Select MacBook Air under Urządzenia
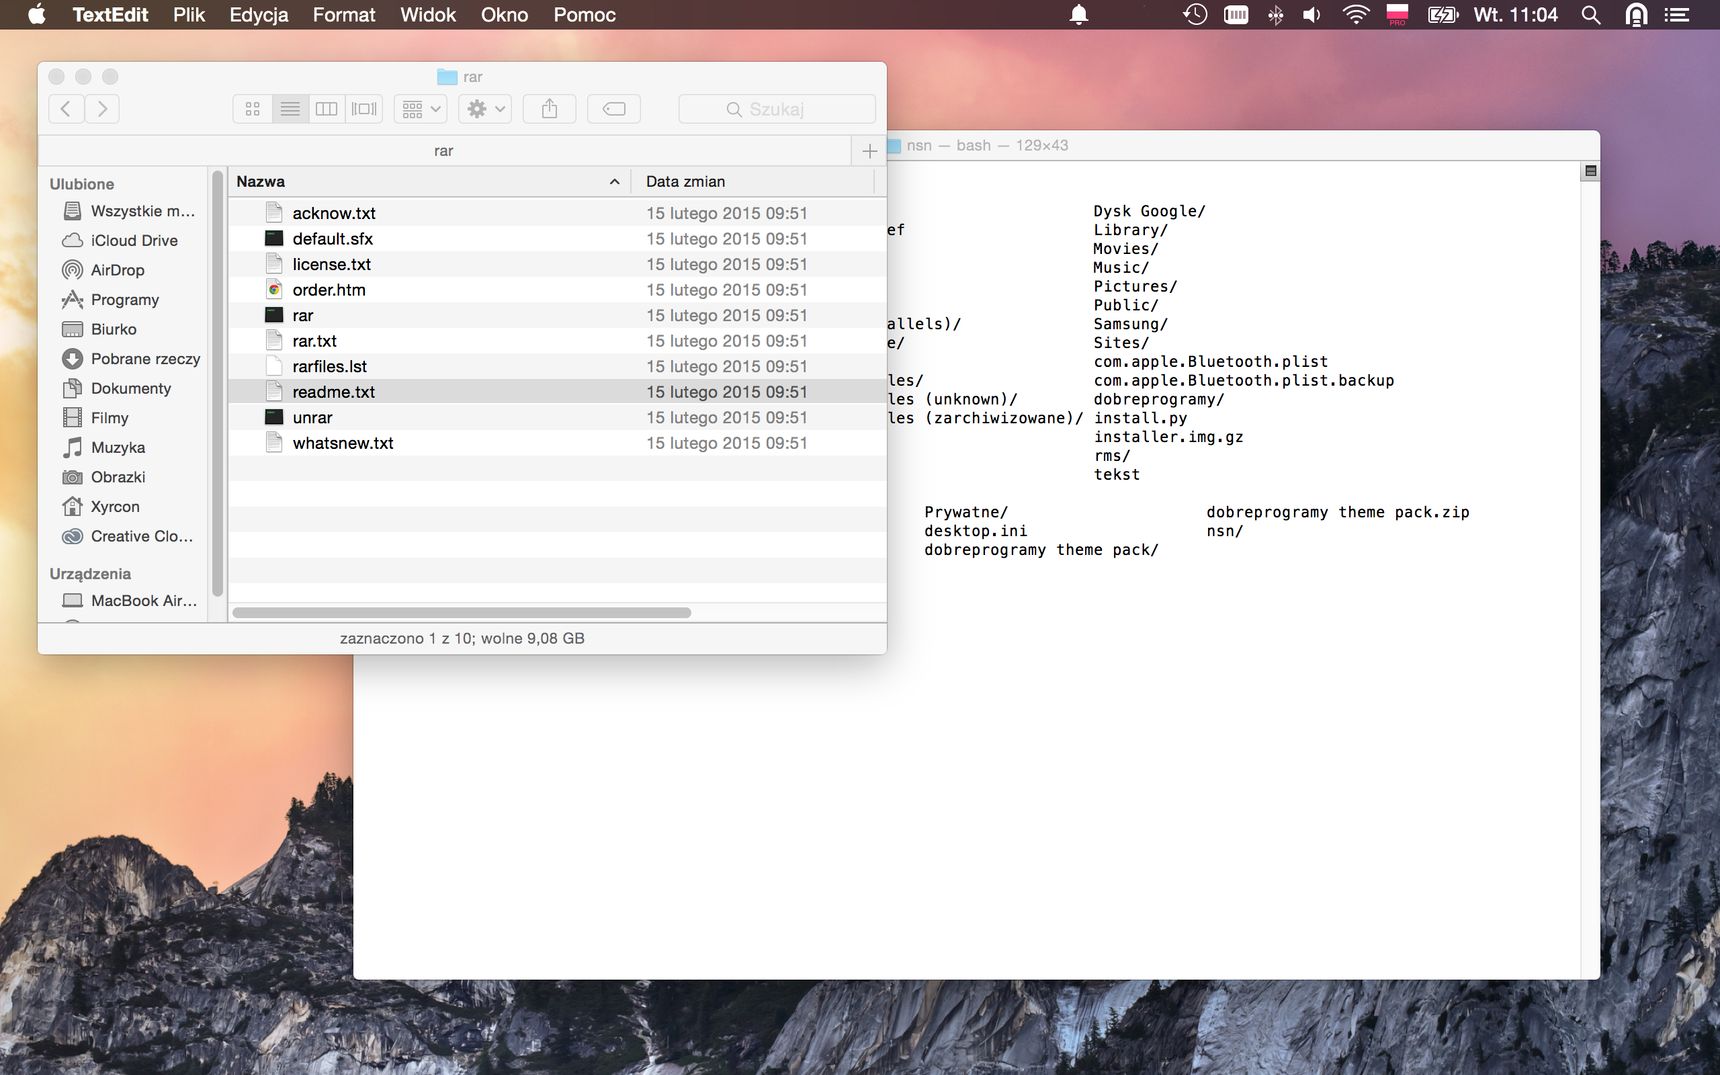 [x=131, y=601]
